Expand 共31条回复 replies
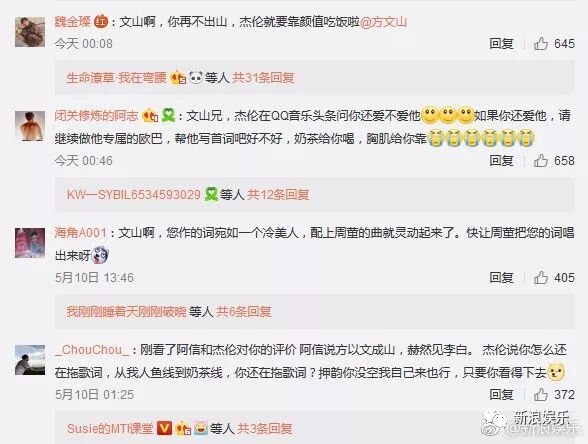 coord(263,78)
